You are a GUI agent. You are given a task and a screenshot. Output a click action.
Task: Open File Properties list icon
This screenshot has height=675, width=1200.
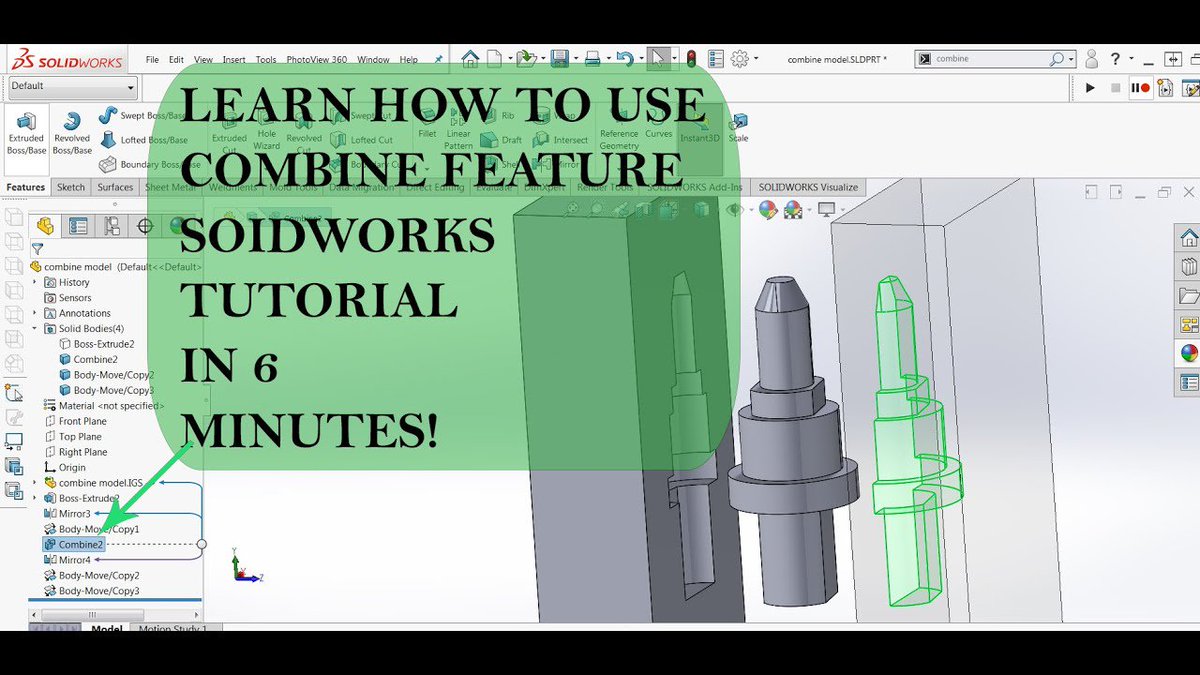coord(716,59)
